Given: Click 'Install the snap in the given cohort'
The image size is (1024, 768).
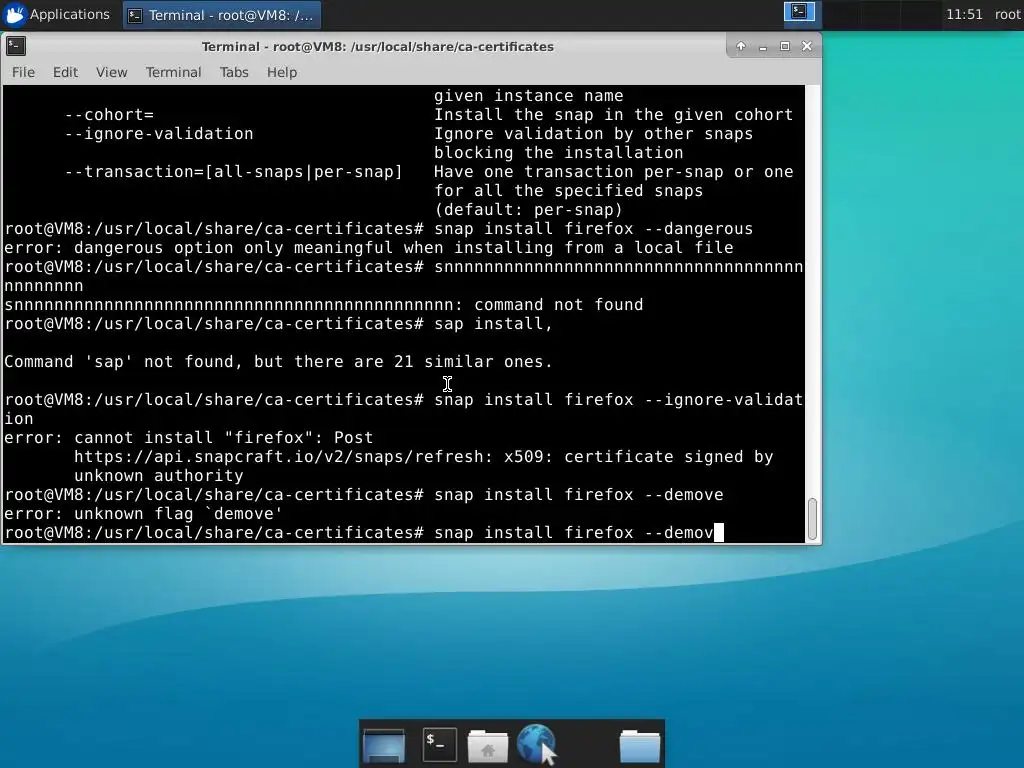Looking at the screenshot, I should [x=614, y=115].
